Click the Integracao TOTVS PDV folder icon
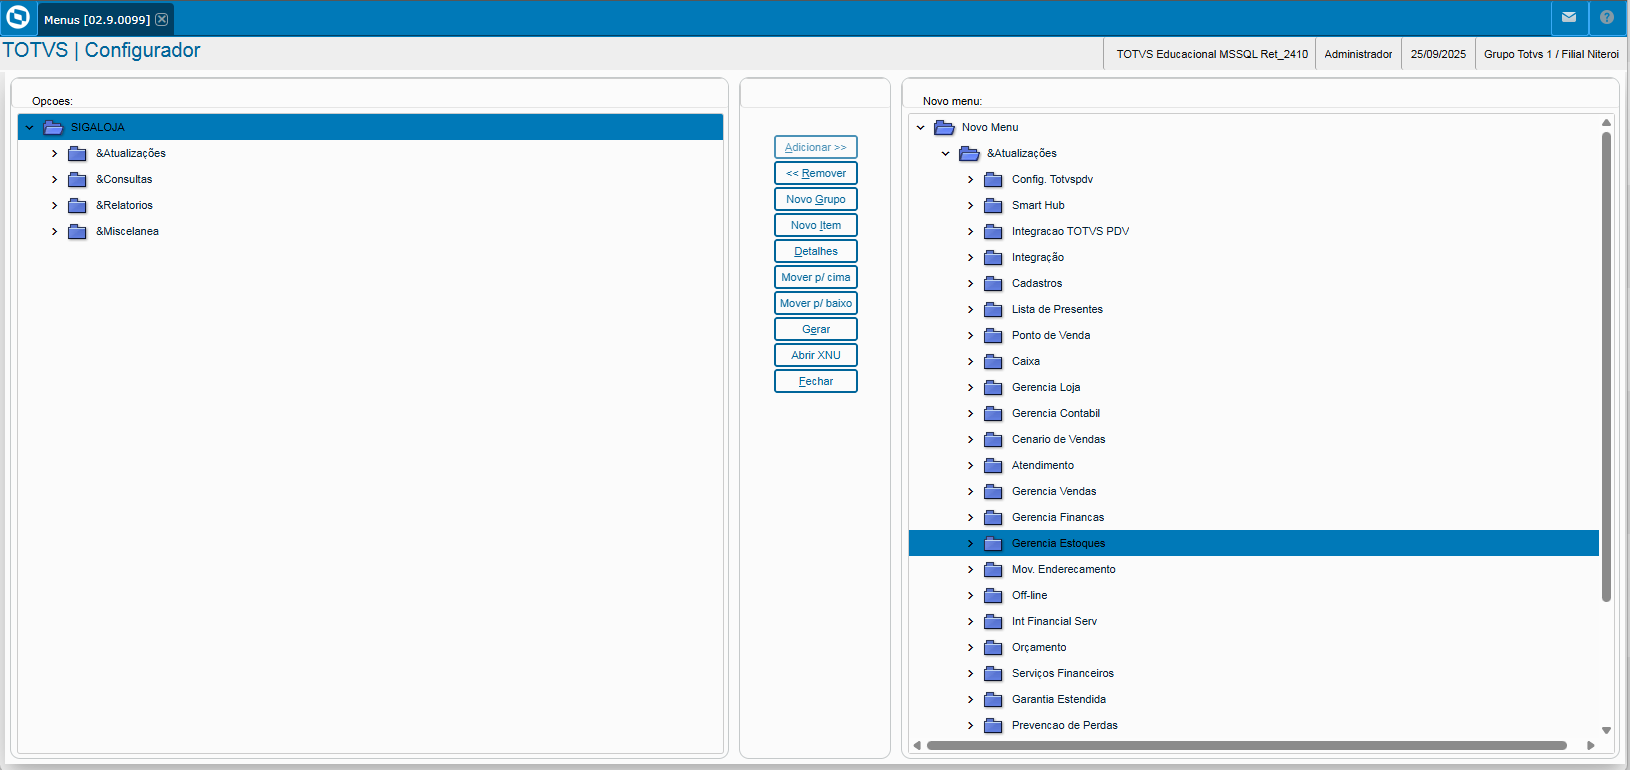This screenshot has height=770, width=1630. (x=993, y=231)
